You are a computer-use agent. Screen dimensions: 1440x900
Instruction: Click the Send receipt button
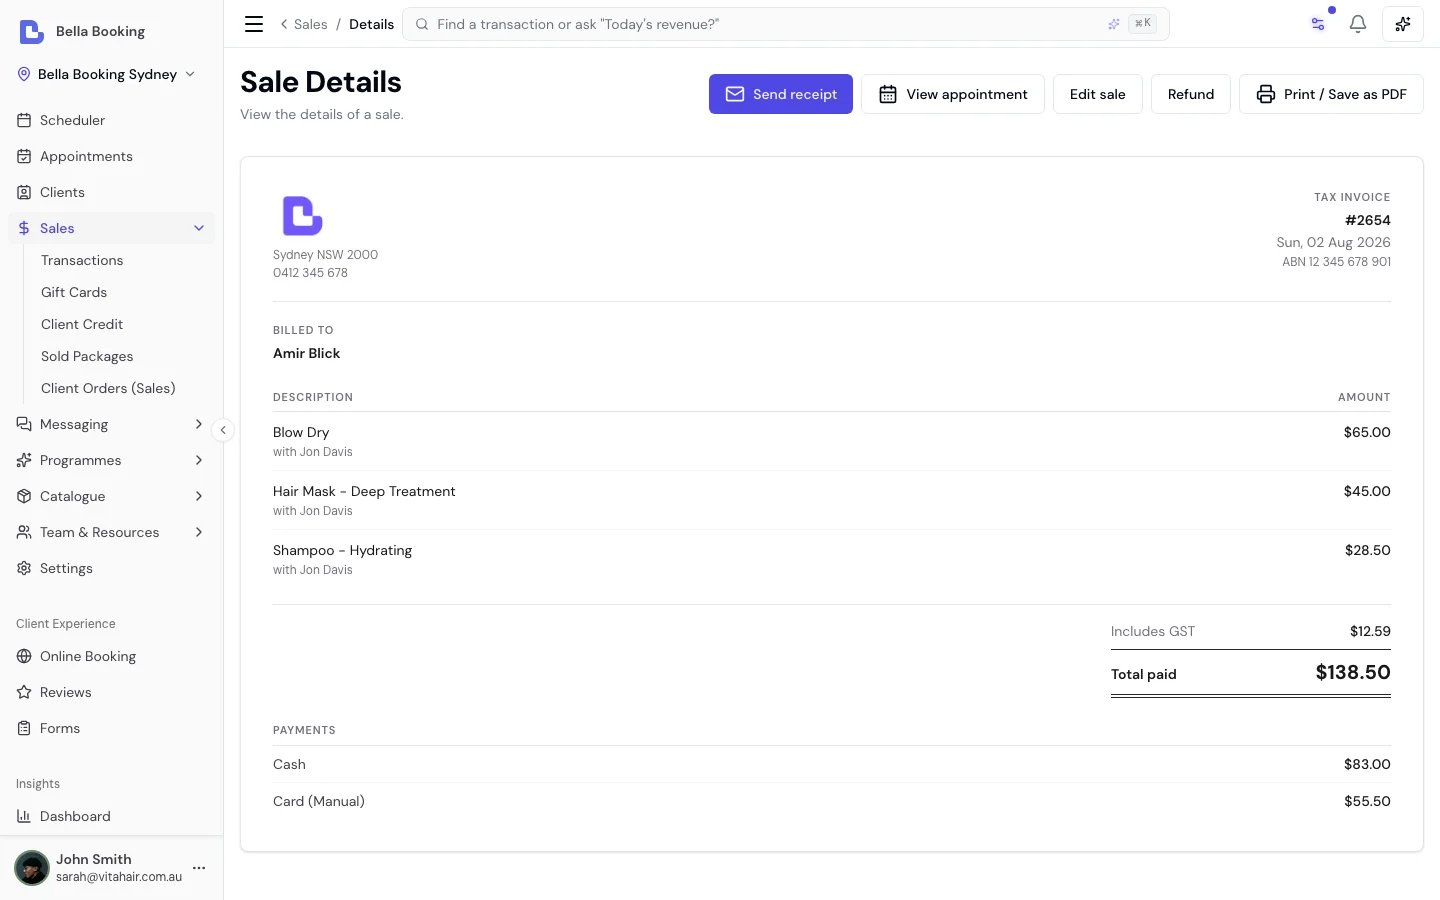(x=781, y=94)
